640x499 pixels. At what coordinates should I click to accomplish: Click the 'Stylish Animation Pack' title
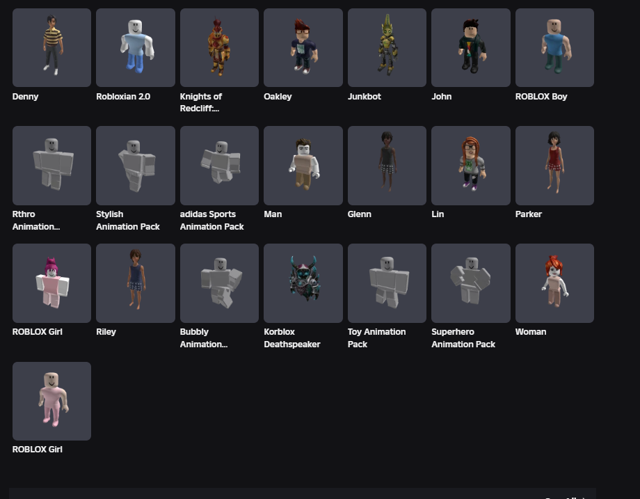click(x=128, y=220)
